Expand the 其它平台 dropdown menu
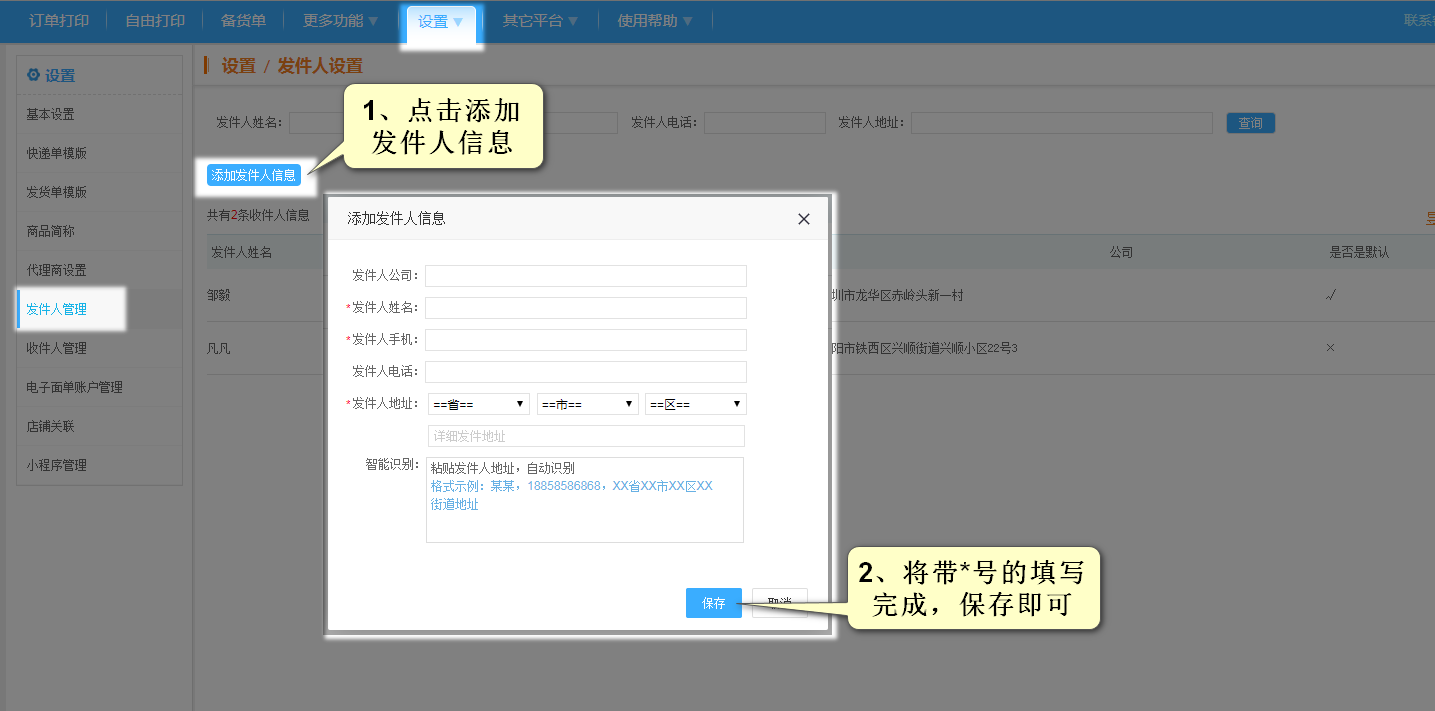 tap(541, 21)
